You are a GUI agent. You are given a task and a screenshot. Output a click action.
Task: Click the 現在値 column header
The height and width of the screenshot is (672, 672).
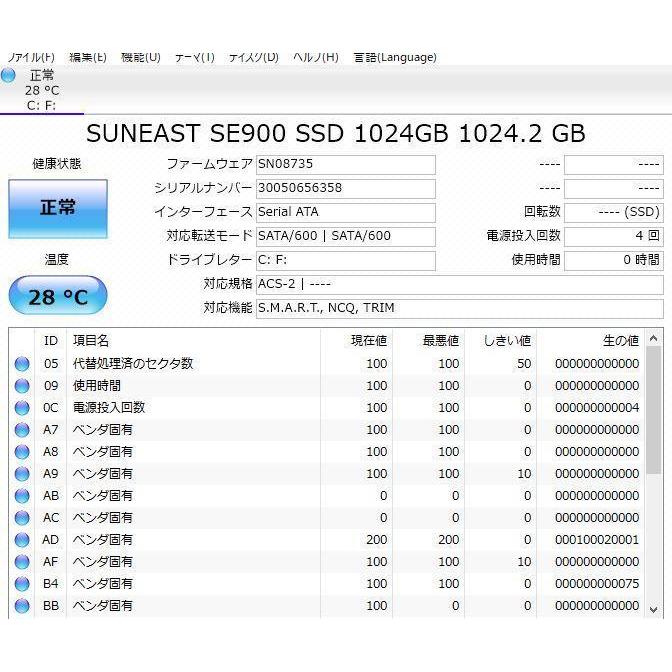(x=357, y=341)
